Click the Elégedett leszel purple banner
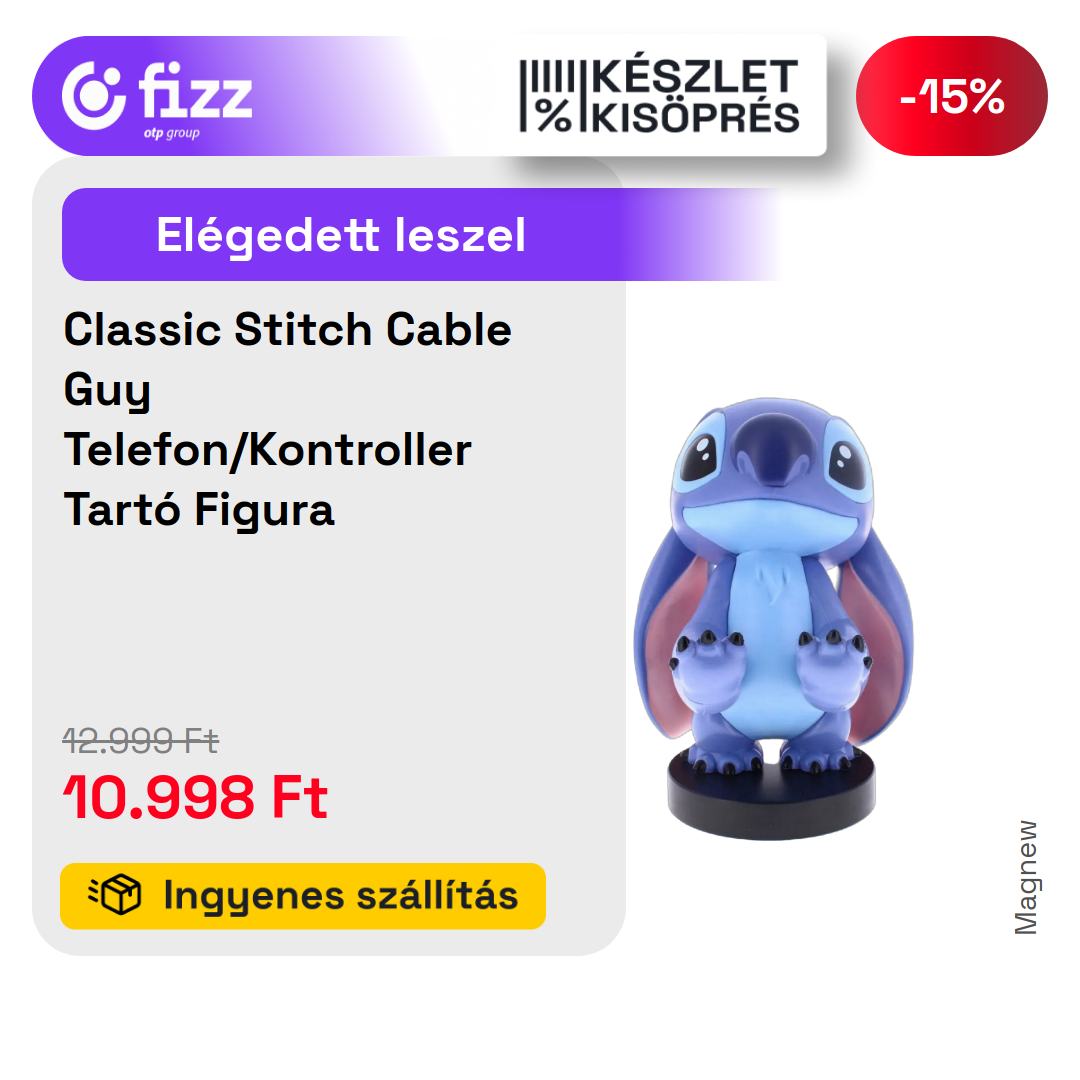Image resolution: width=1080 pixels, height=1080 pixels. 420,234
